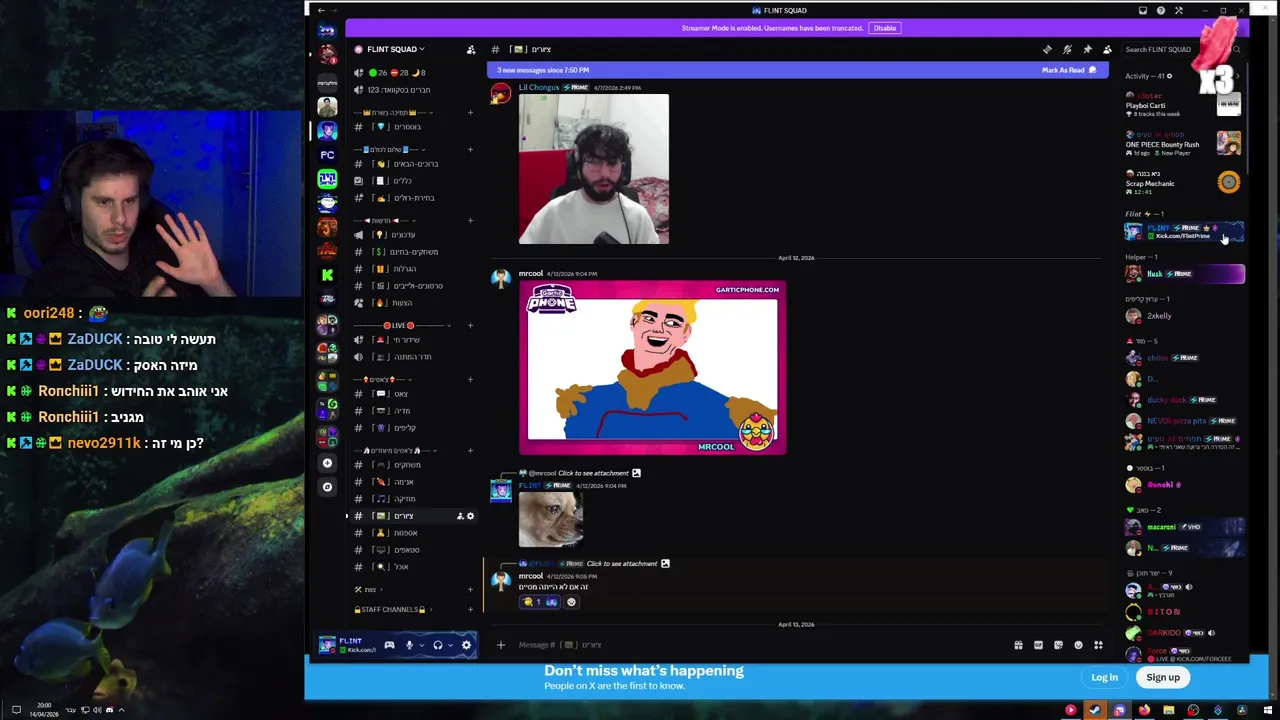Open the apps icon in message bar
The width and height of the screenshot is (1280, 720).
pos(1098,645)
